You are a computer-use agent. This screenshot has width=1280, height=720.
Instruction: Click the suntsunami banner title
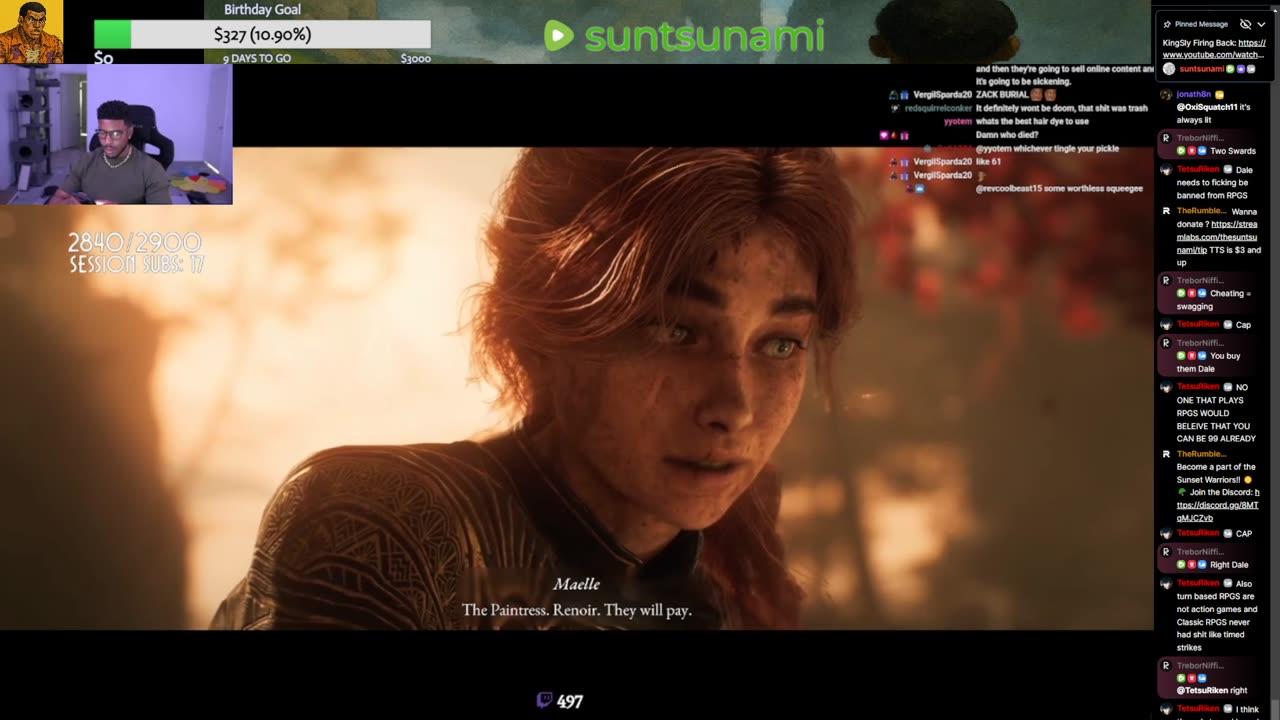704,37
